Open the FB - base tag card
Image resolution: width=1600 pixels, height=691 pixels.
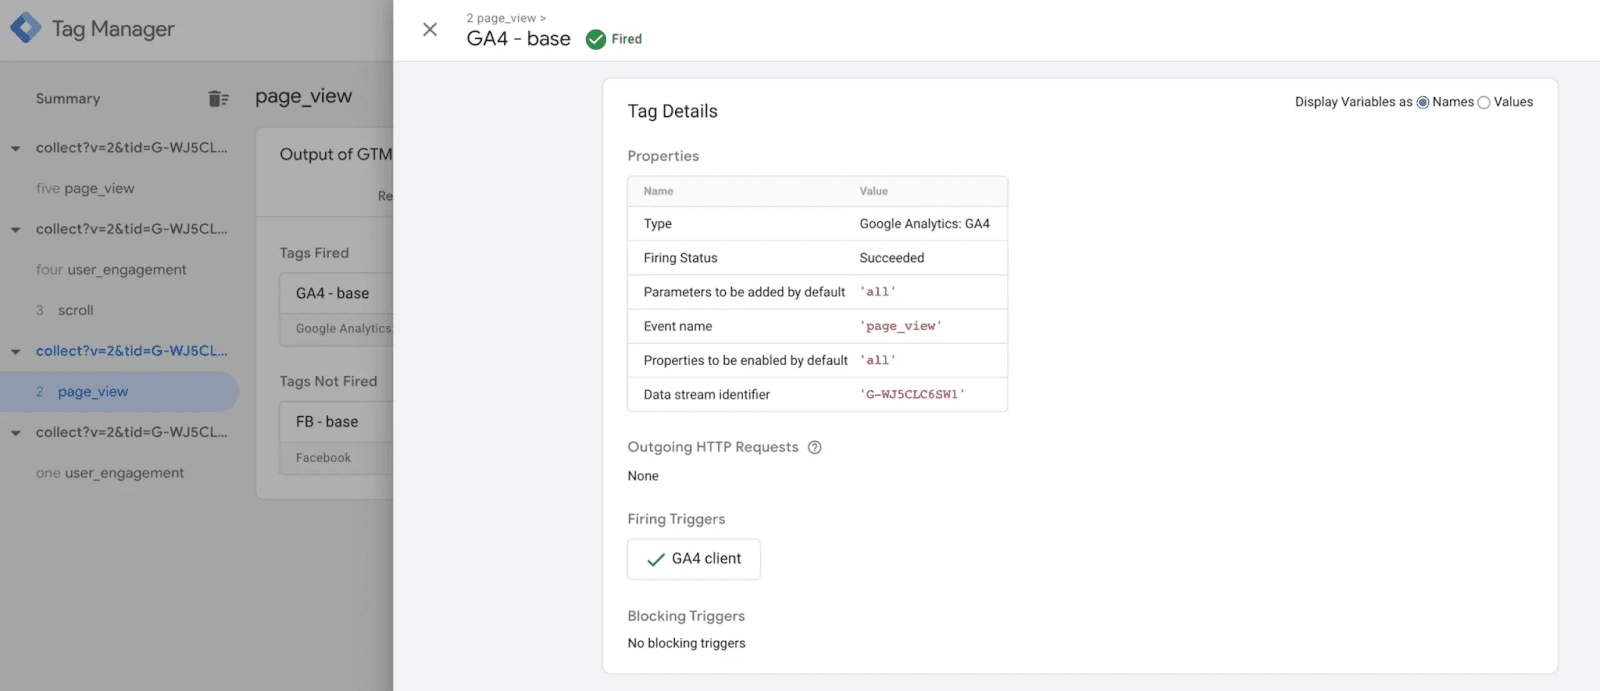coord(336,438)
